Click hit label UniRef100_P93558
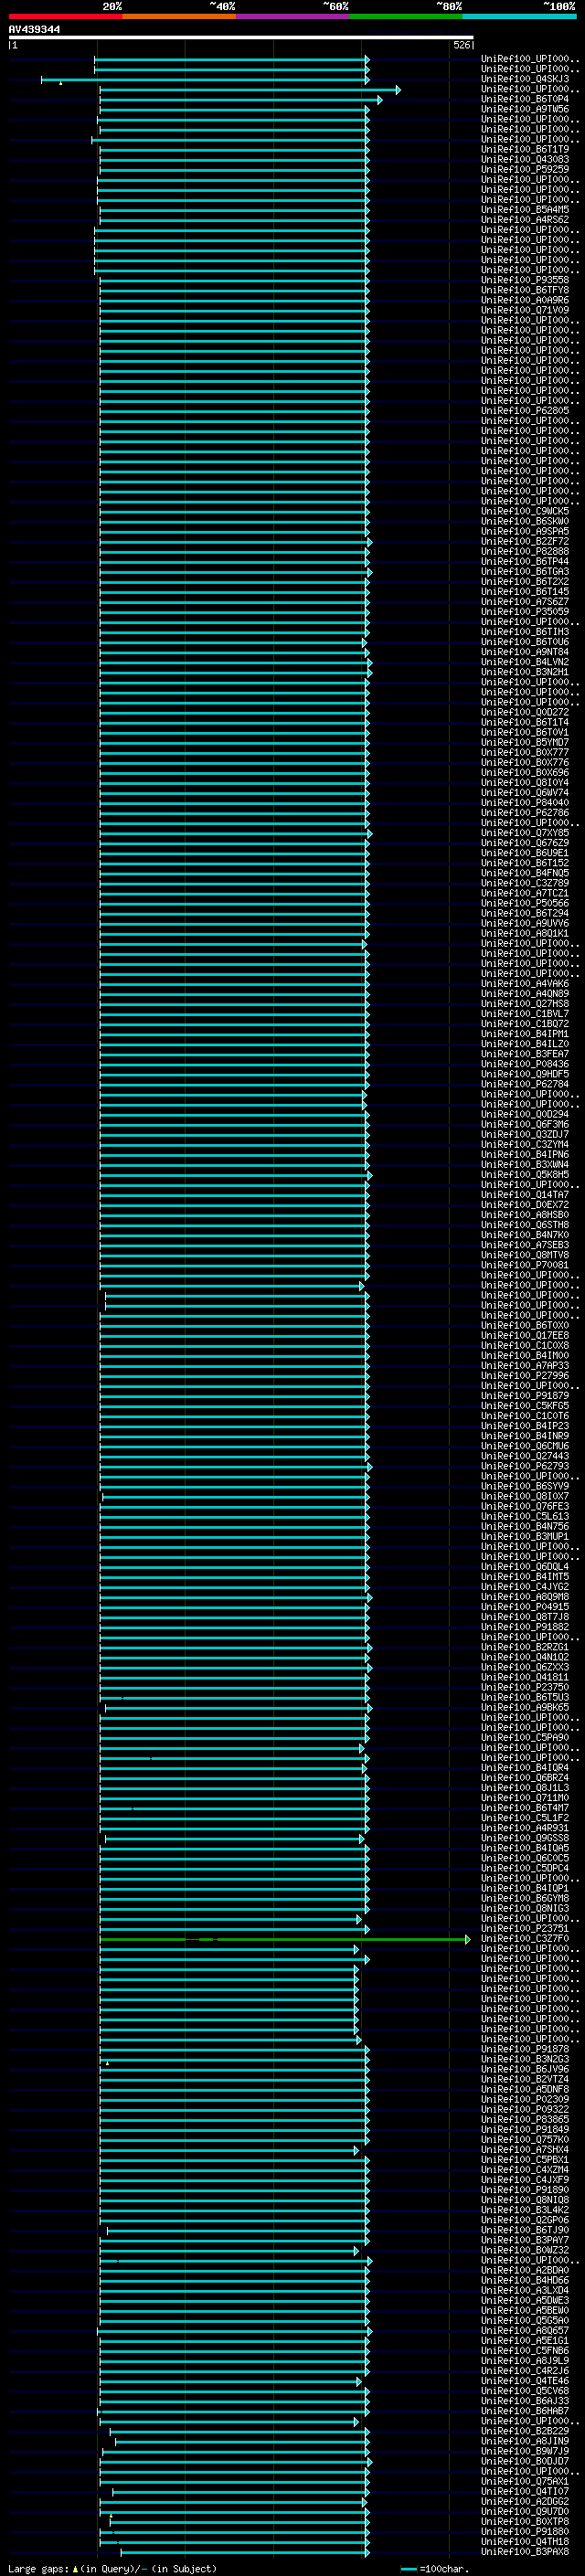The width and height of the screenshot is (585, 2576). [525, 280]
